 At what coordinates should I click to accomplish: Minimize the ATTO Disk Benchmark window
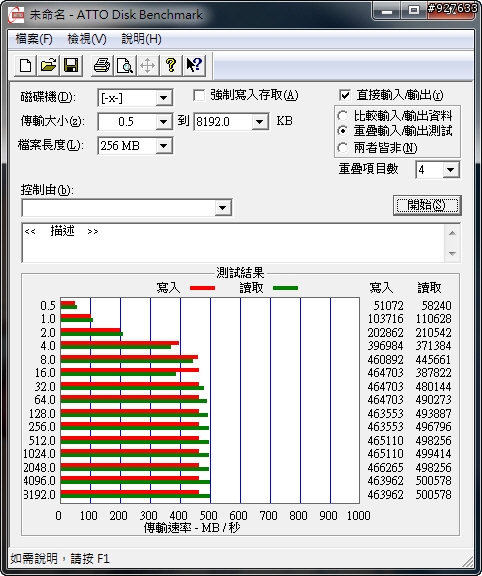(x=386, y=11)
